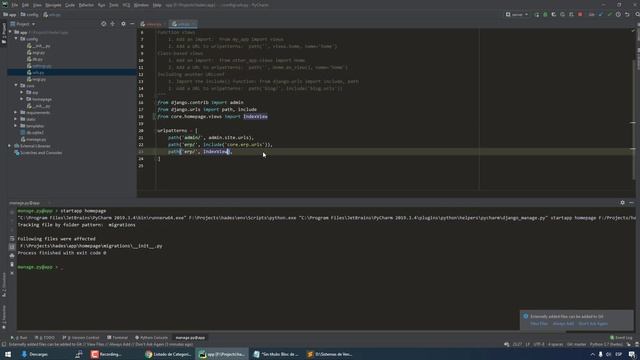Open the Python Console tab
The width and height of the screenshot is (640, 360).
tap(151, 338)
